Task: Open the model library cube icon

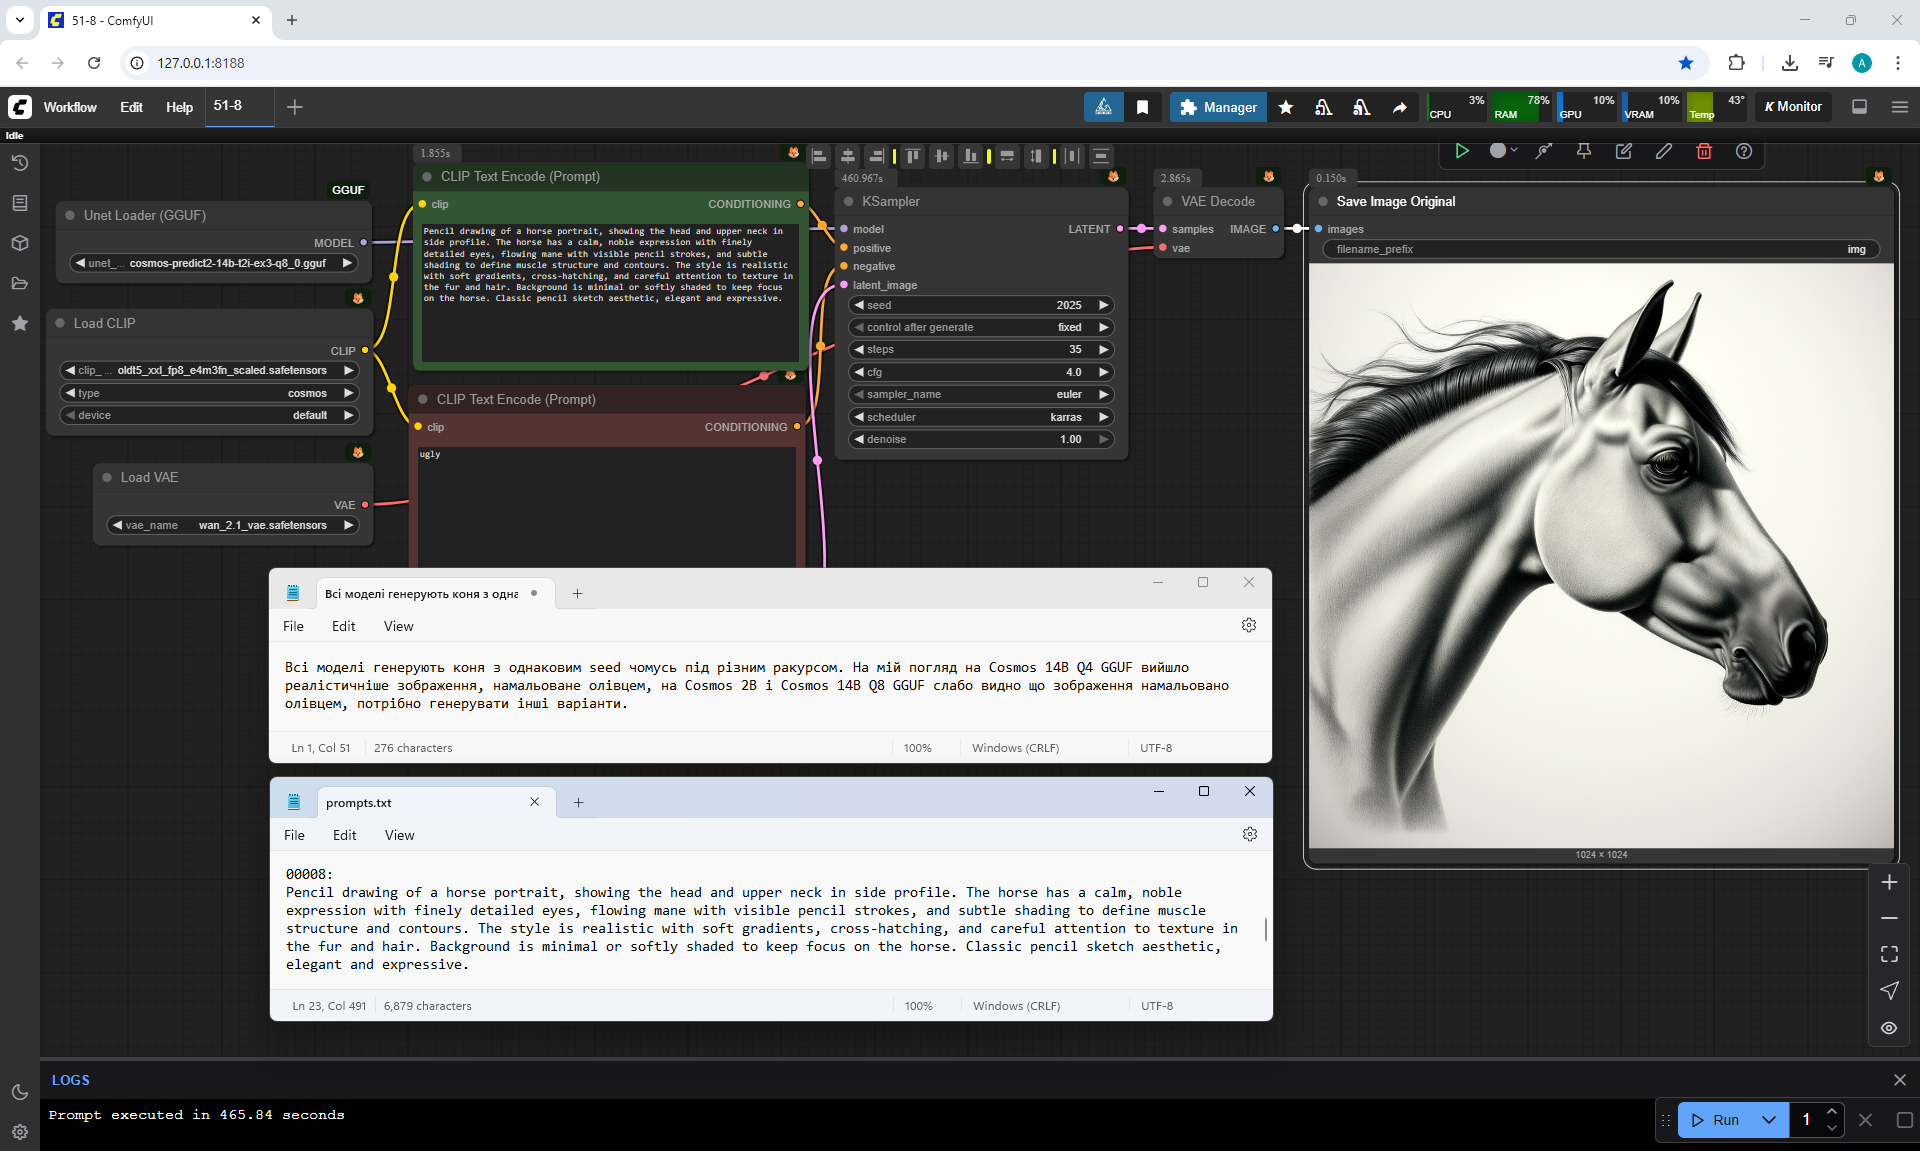Action: click(19, 243)
